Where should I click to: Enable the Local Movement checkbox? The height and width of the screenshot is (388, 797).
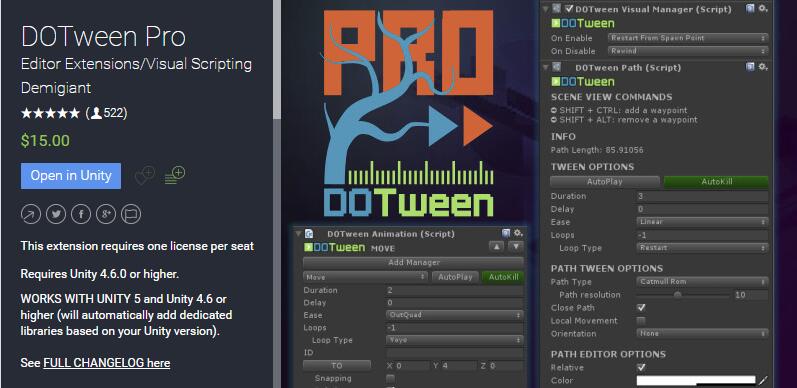pyautogui.click(x=641, y=321)
